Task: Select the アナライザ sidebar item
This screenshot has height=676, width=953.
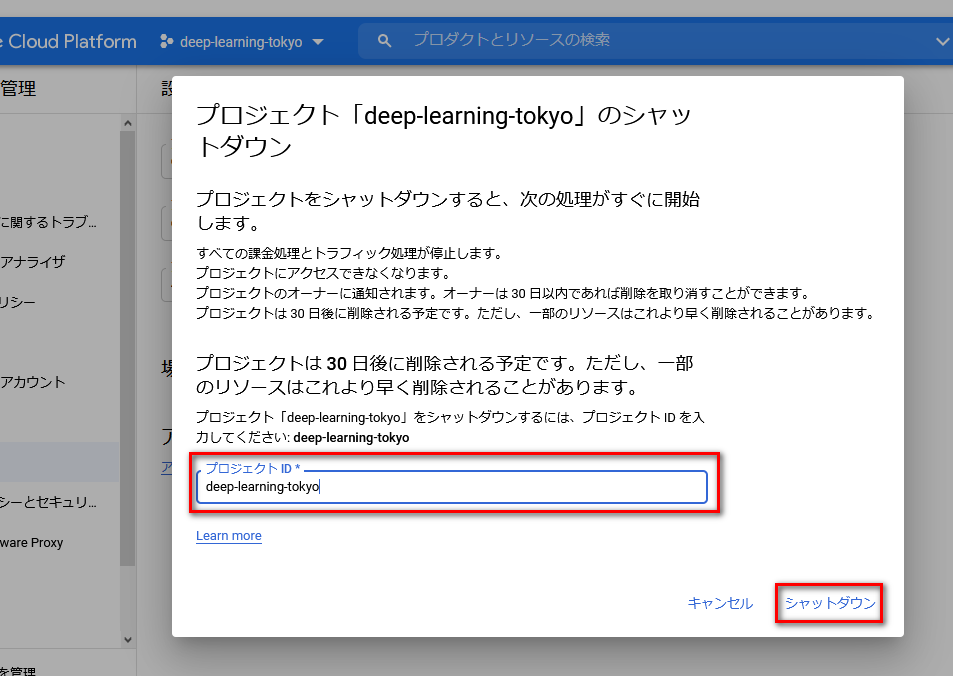Action: pyautogui.click(x=33, y=262)
